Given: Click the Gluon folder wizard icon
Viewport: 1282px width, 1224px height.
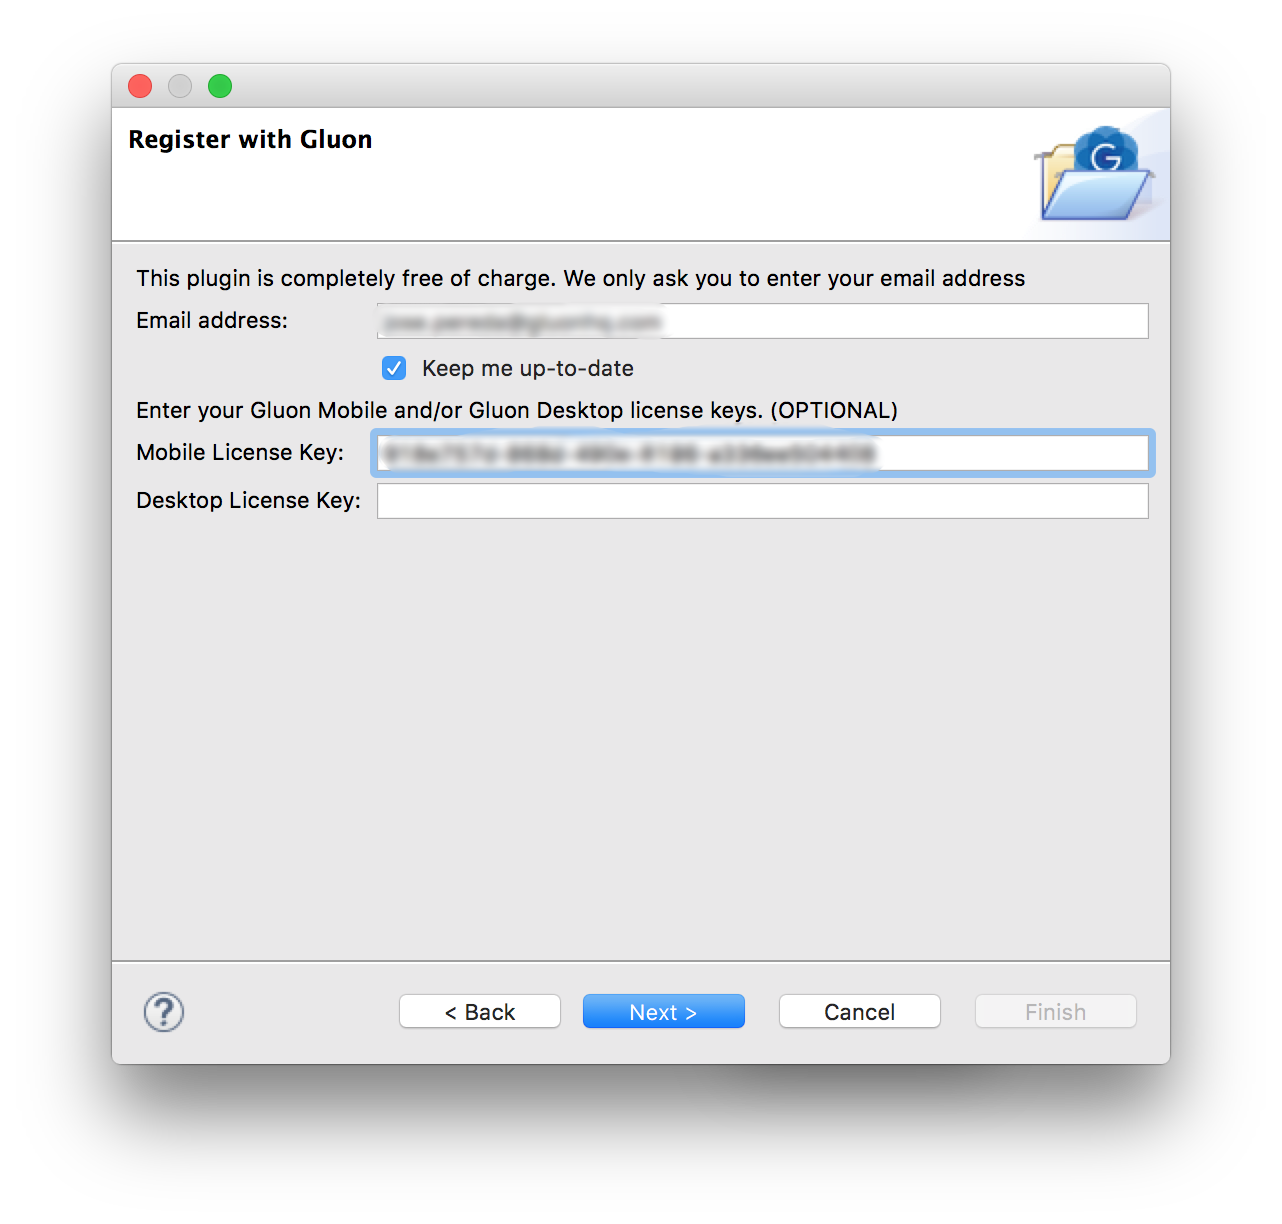Looking at the screenshot, I should [1095, 174].
